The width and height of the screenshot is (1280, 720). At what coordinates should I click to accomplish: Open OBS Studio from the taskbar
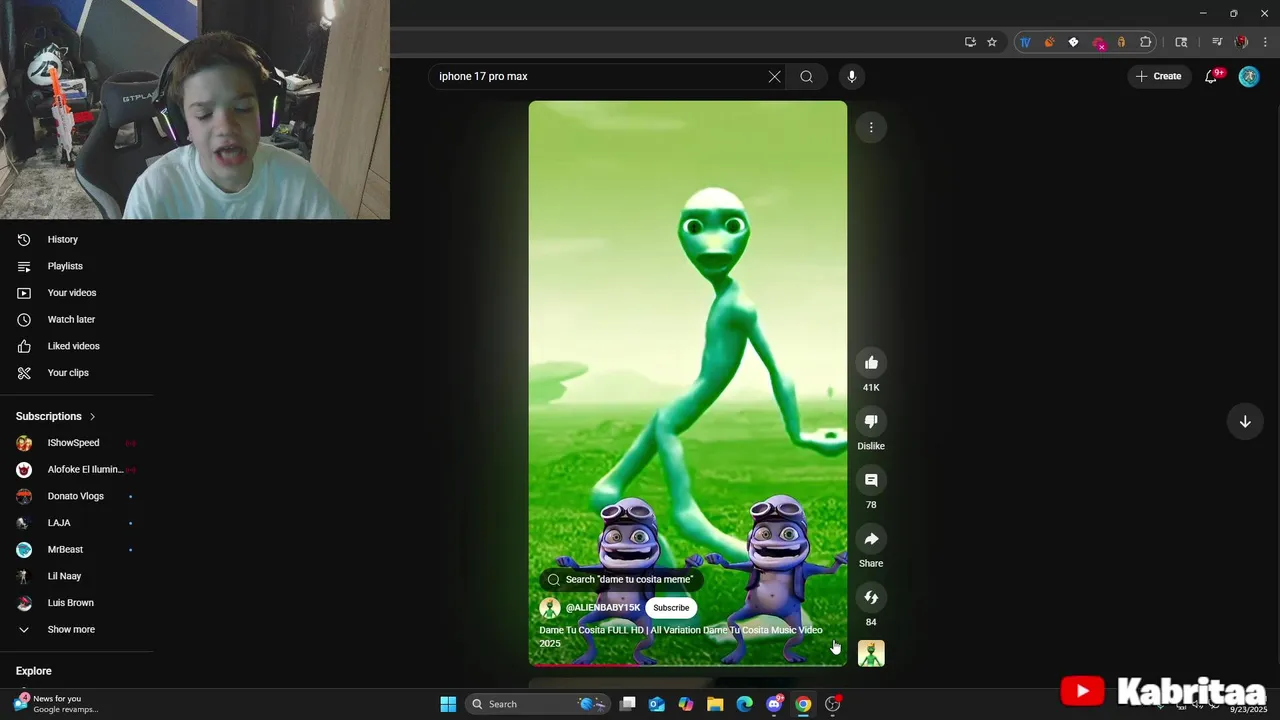[x=832, y=704]
